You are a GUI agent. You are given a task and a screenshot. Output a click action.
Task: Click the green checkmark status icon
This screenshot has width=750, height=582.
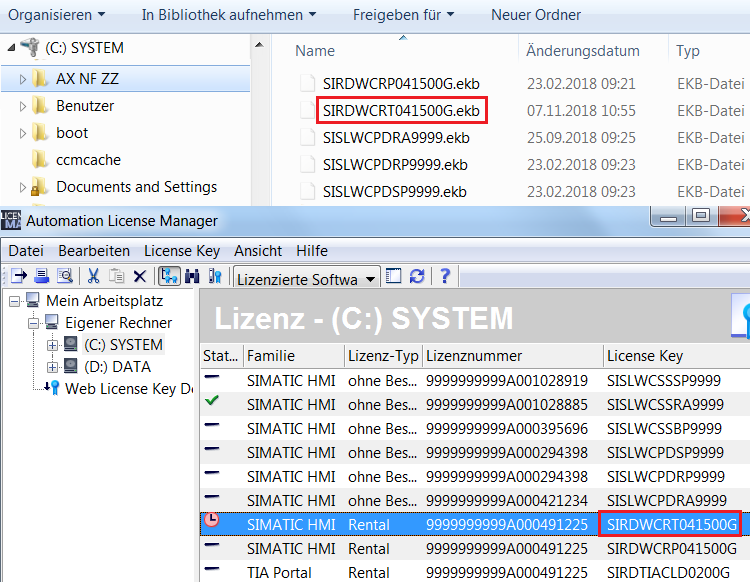[x=211, y=401]
